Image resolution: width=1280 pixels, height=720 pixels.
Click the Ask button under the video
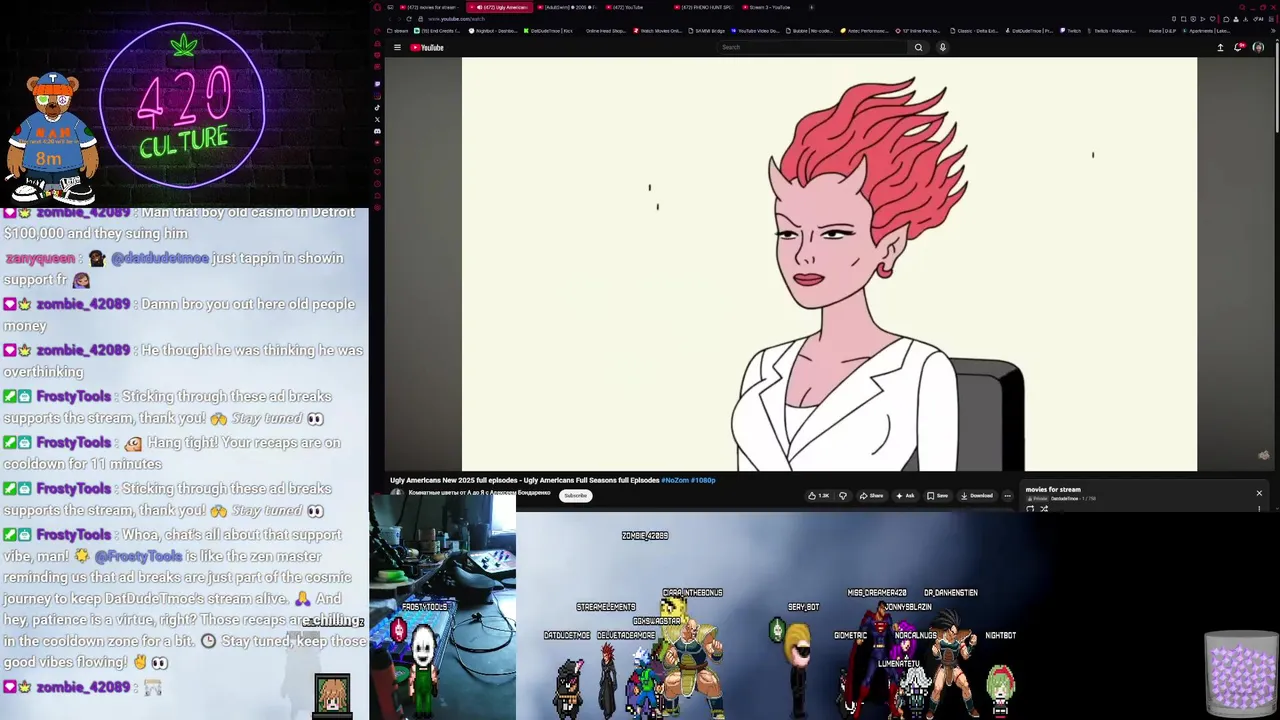click(x=905, y=496)
